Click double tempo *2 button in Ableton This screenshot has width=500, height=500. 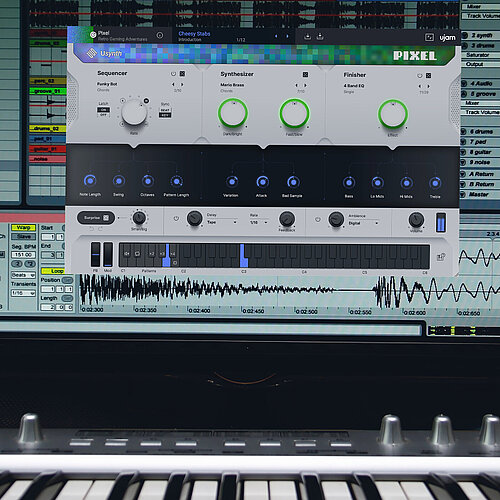click(30, 264)
